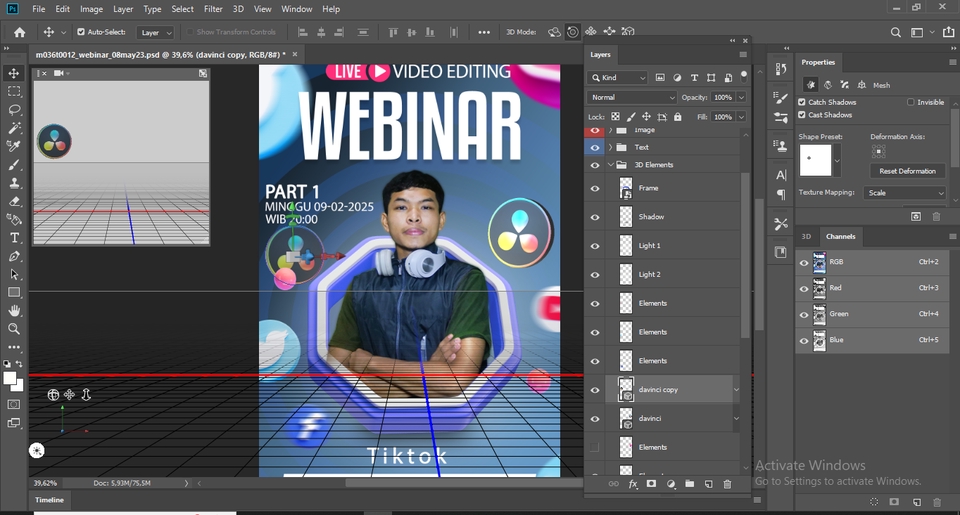This screenshot has width=960, height=515.
Task: Filter layers by type layers icon
Action: (x=694, y=78)
